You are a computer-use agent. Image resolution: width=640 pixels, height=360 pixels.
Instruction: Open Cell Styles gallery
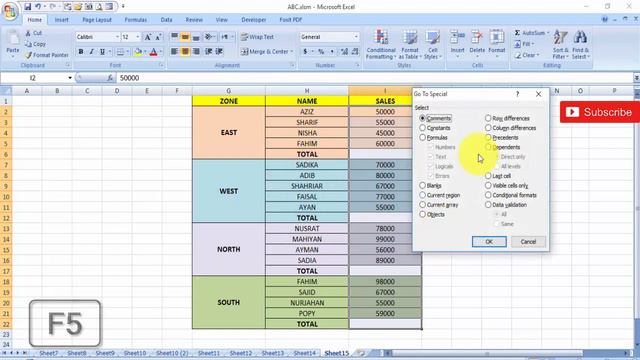click(x=432, y=45)
